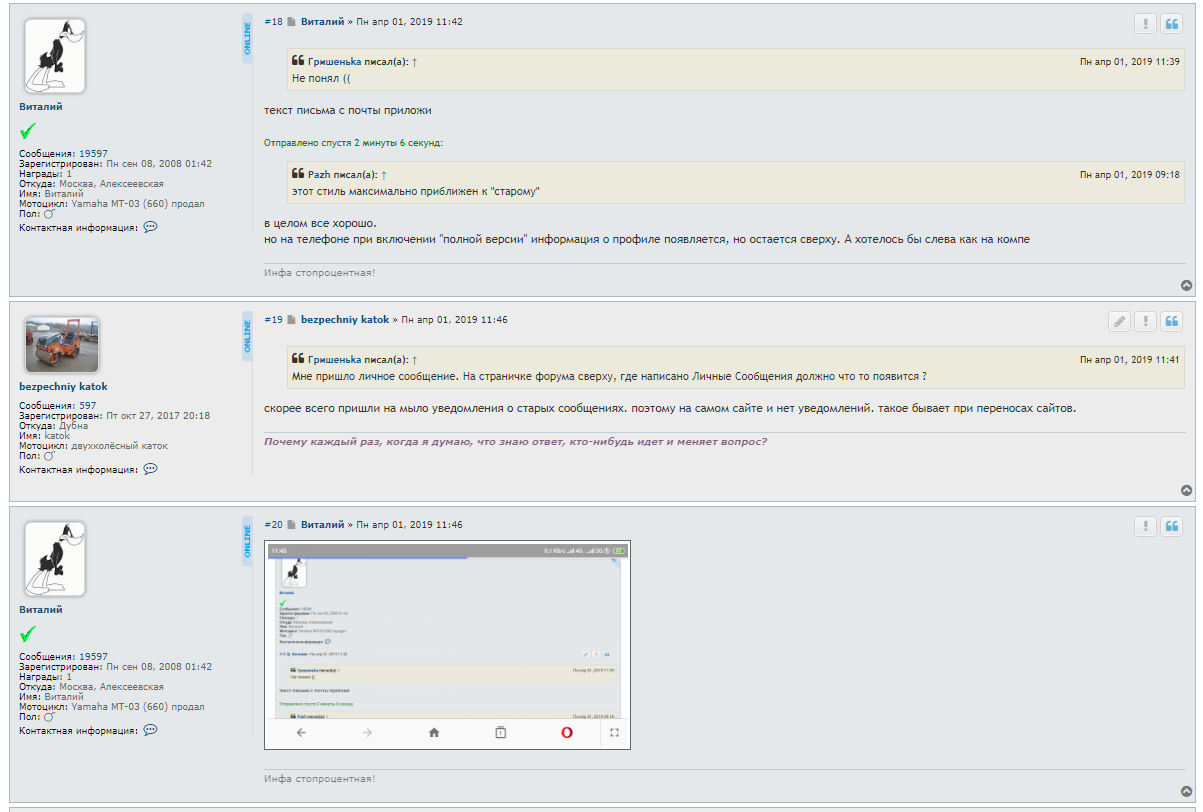Jump to top using arrow in post #18
The height and width of the screenshot is (812, 1203).
coord(1186,285)
